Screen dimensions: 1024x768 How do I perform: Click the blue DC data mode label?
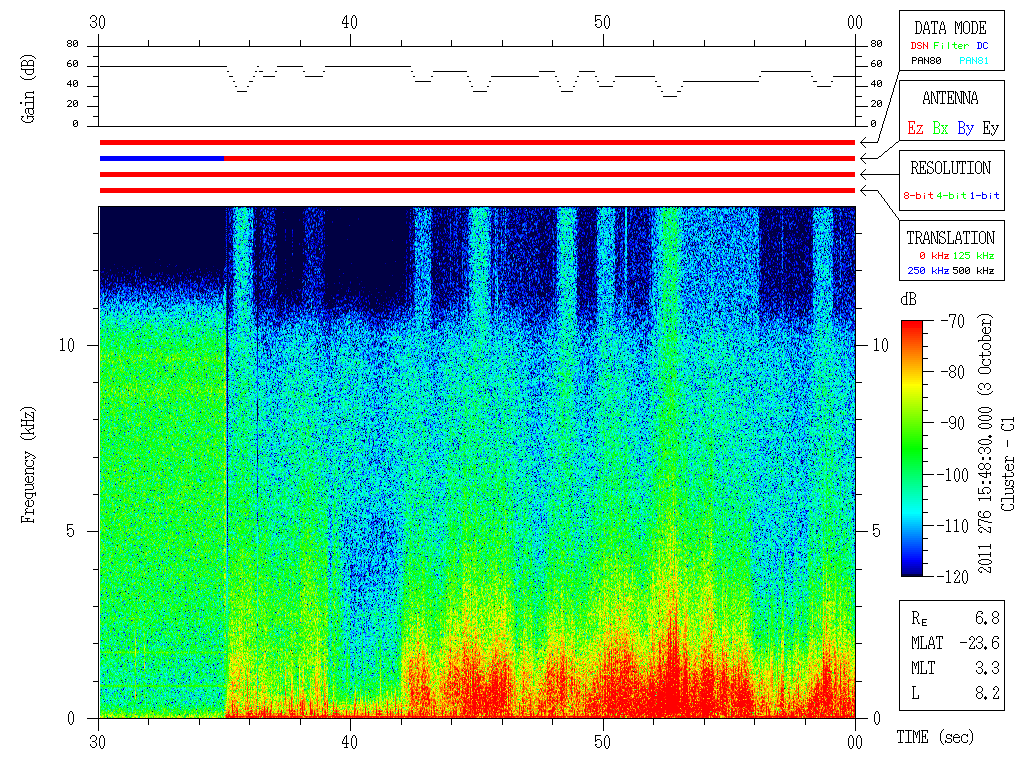(x=982, y=46)
